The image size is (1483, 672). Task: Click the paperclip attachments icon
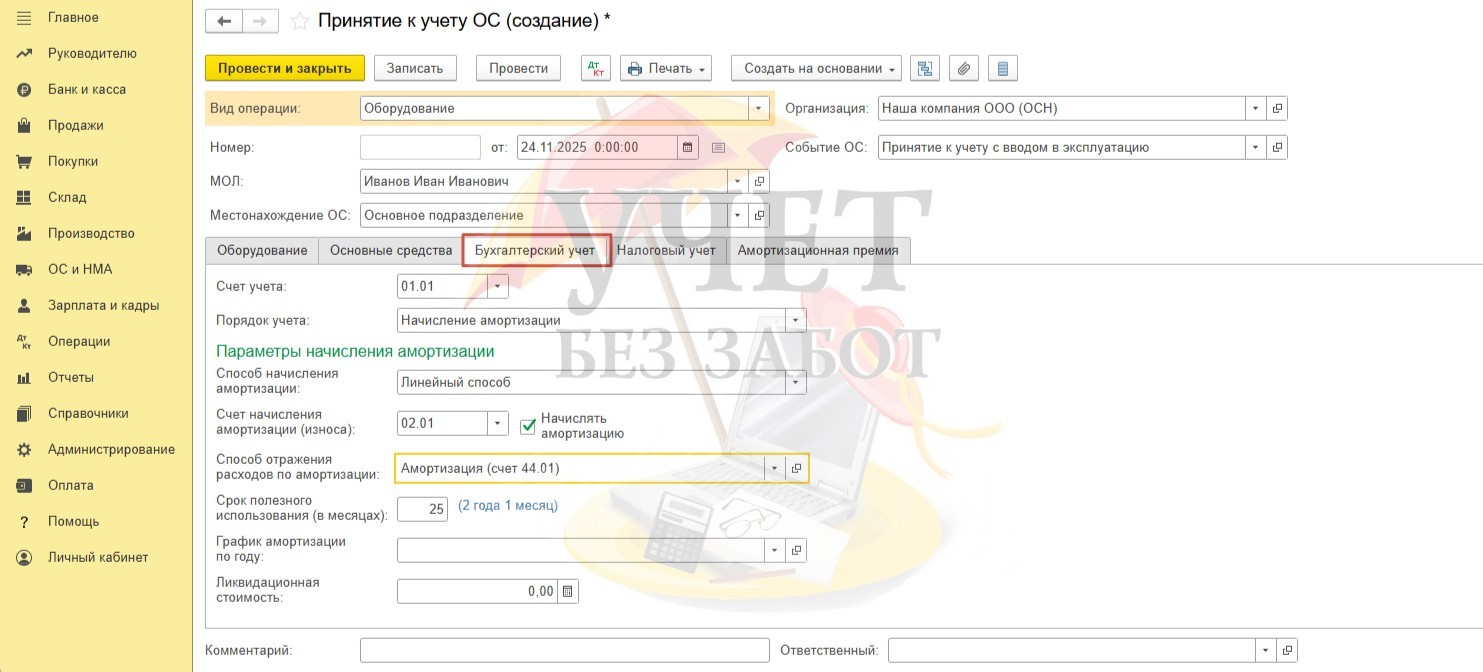click(963, 68)
